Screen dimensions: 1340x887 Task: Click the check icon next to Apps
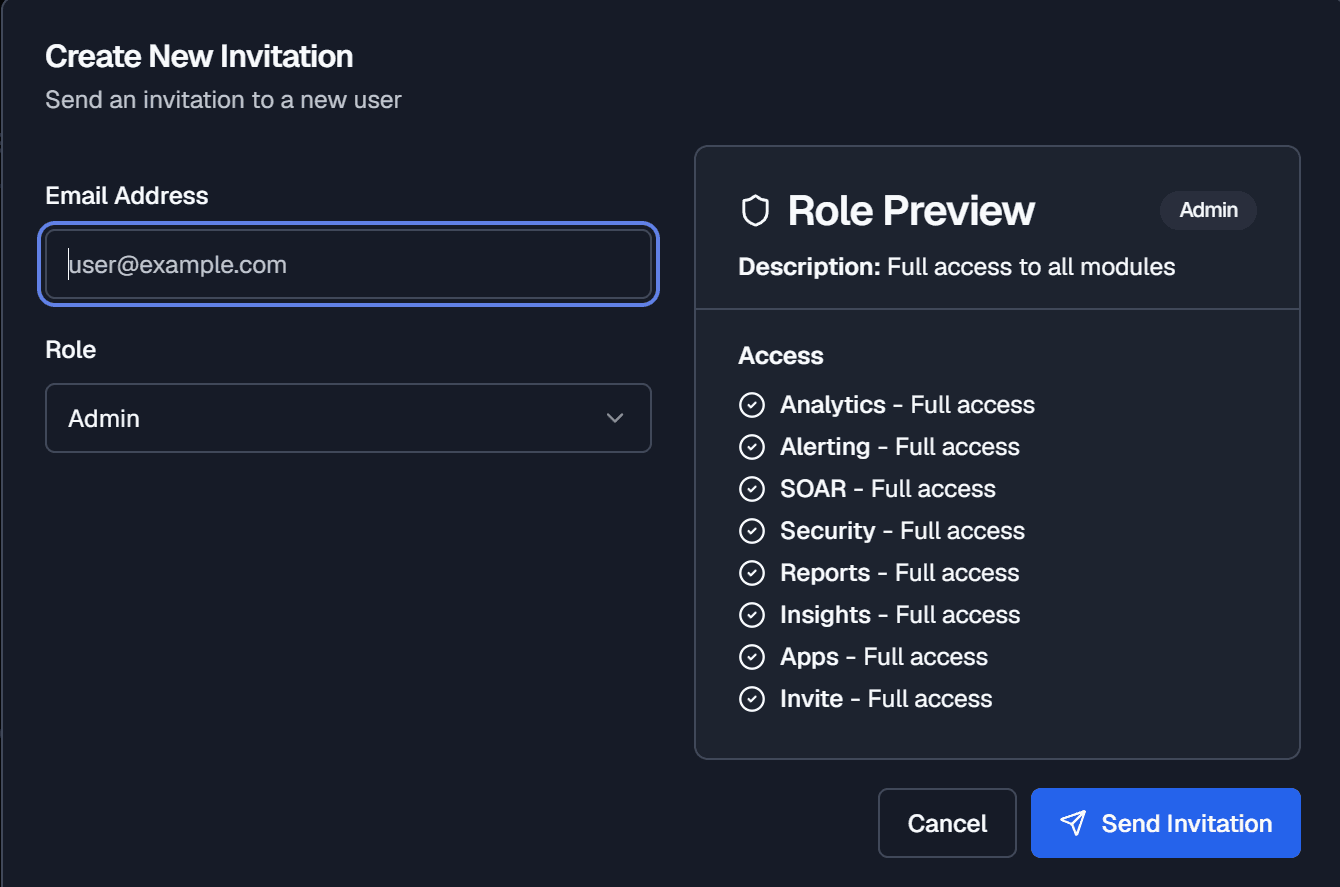coord(751,657)
